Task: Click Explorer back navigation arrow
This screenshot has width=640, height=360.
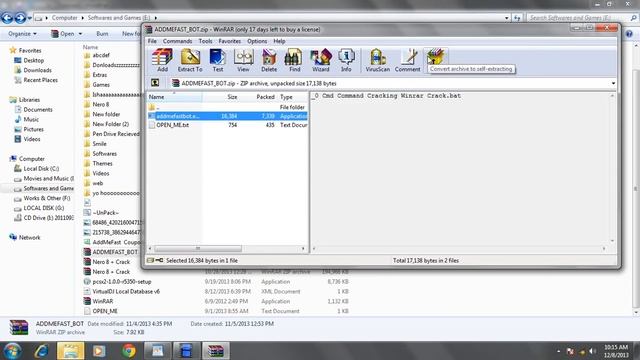Action: [x=7, y=18]
